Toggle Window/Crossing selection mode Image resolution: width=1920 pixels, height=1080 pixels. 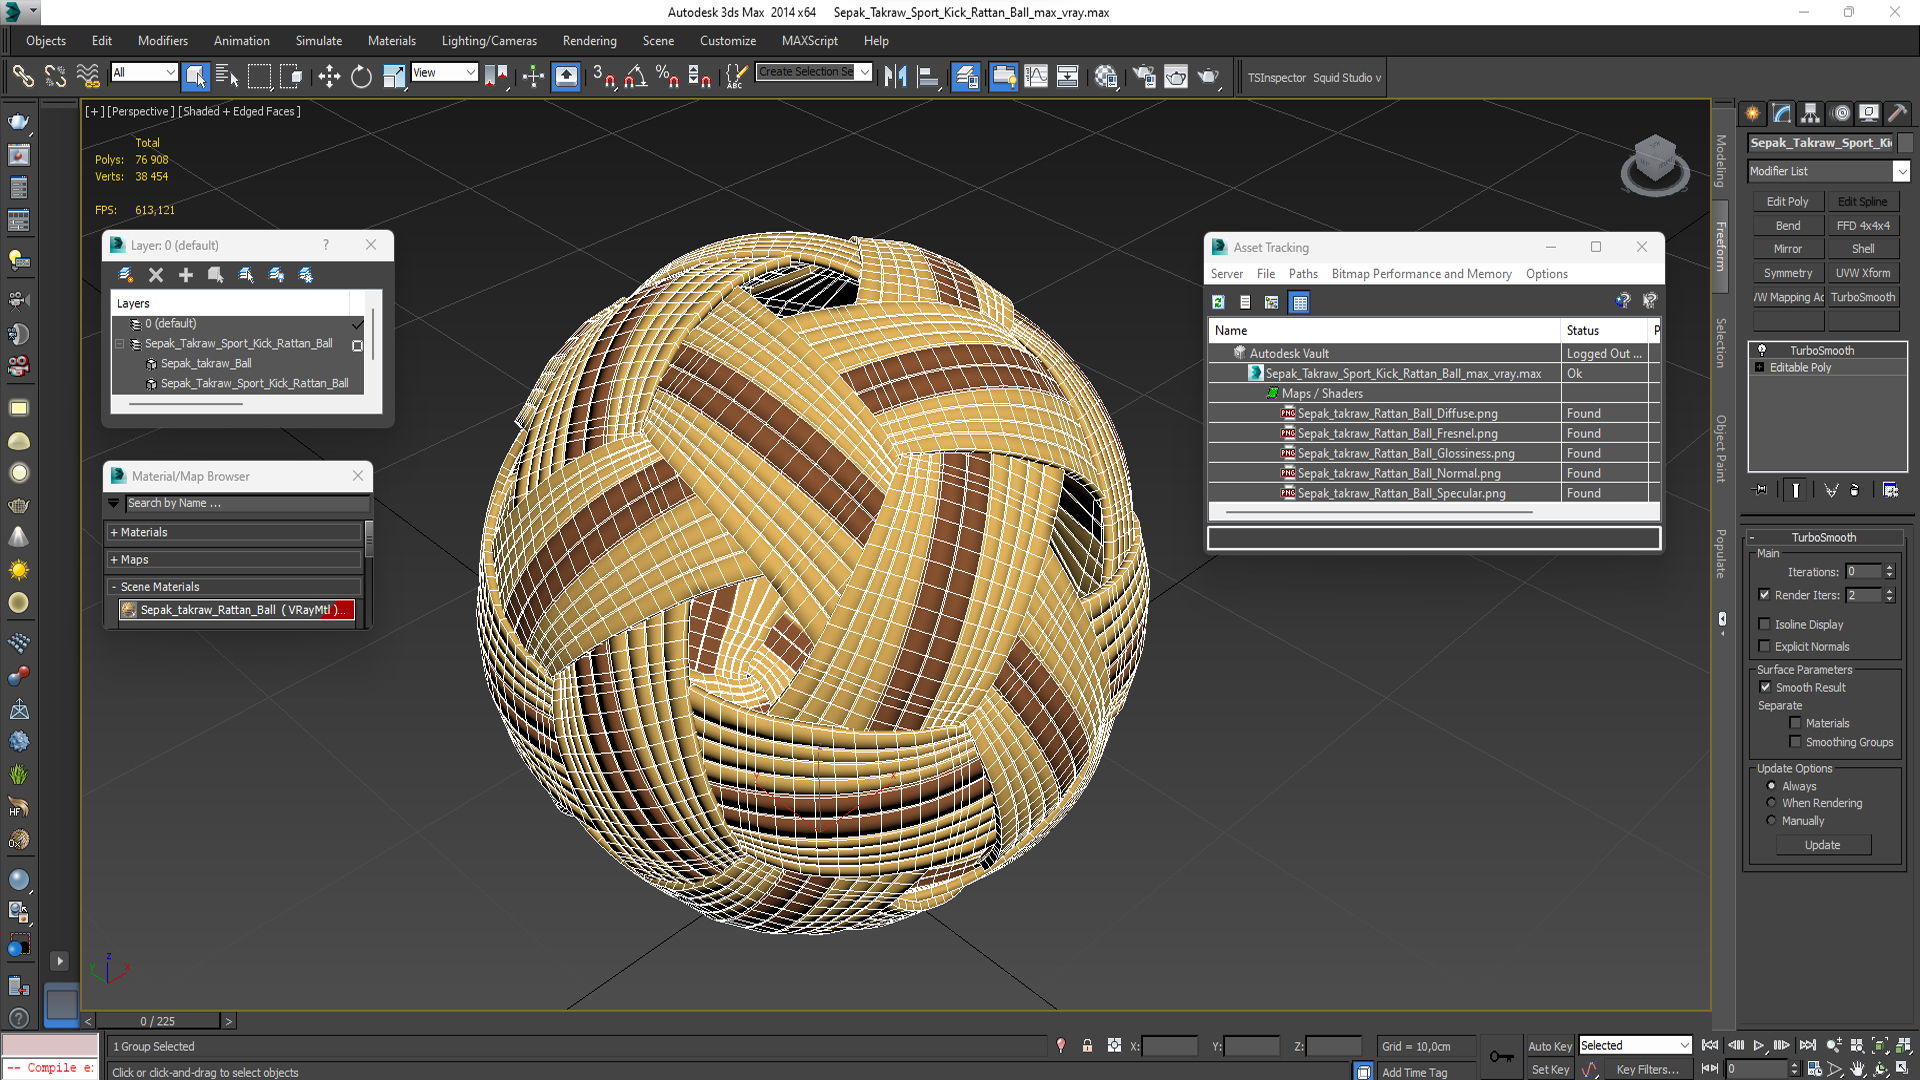pyautogui.click(x=291, y=76)
